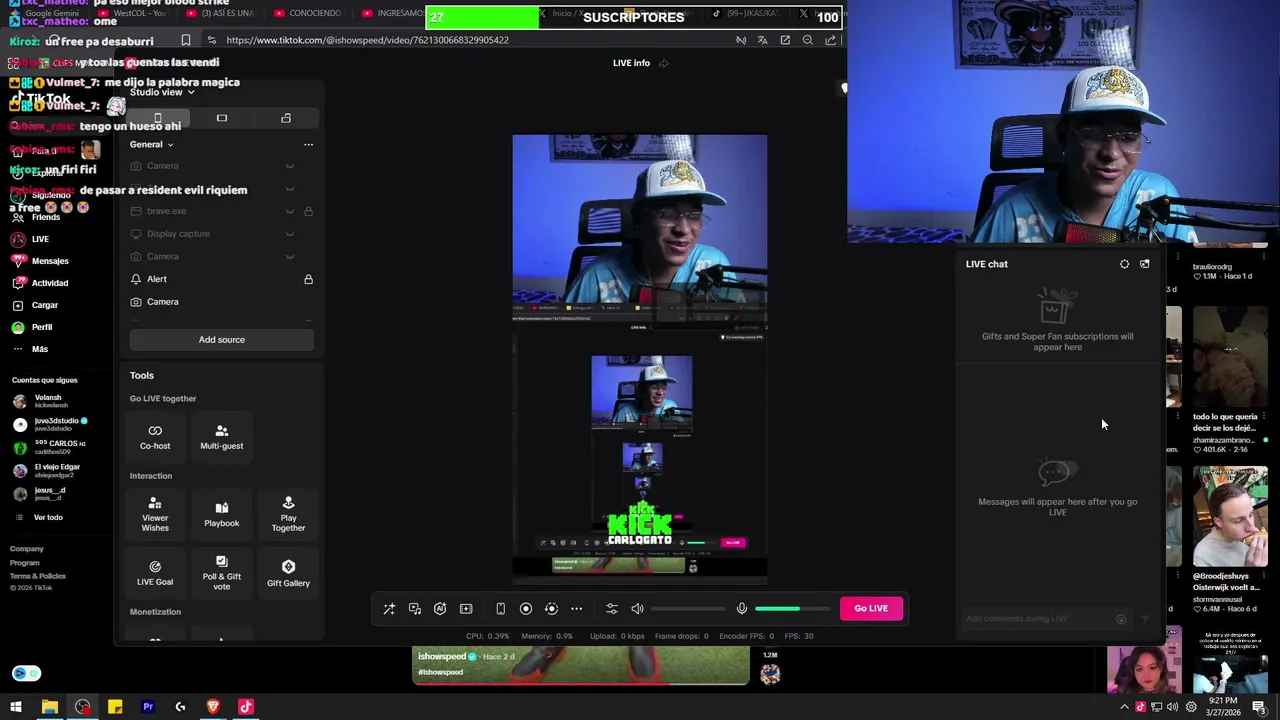Image resolution: width=1280 pixels, height=720 pixels.
Task: Open the Playbook tool
Action: (x=222, y=514)
